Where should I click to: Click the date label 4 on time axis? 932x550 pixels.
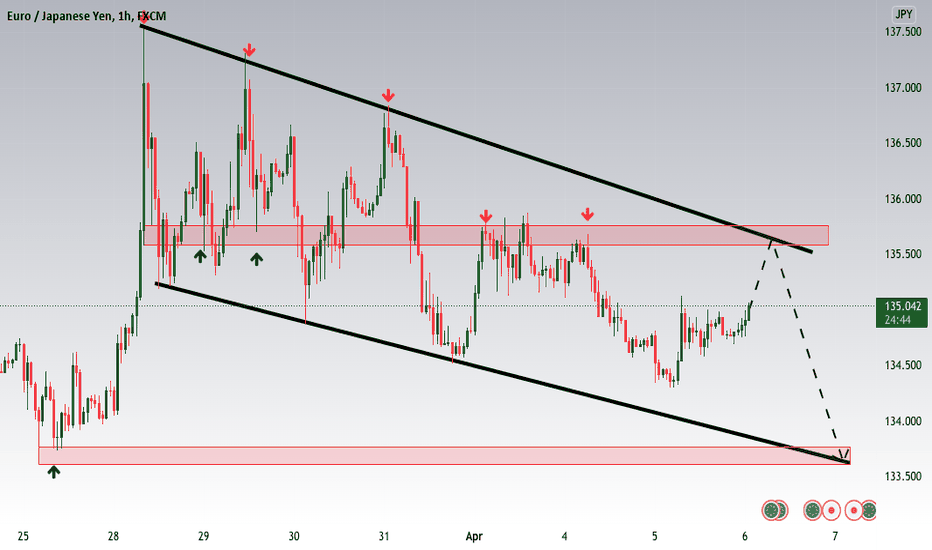pos(564,536)
